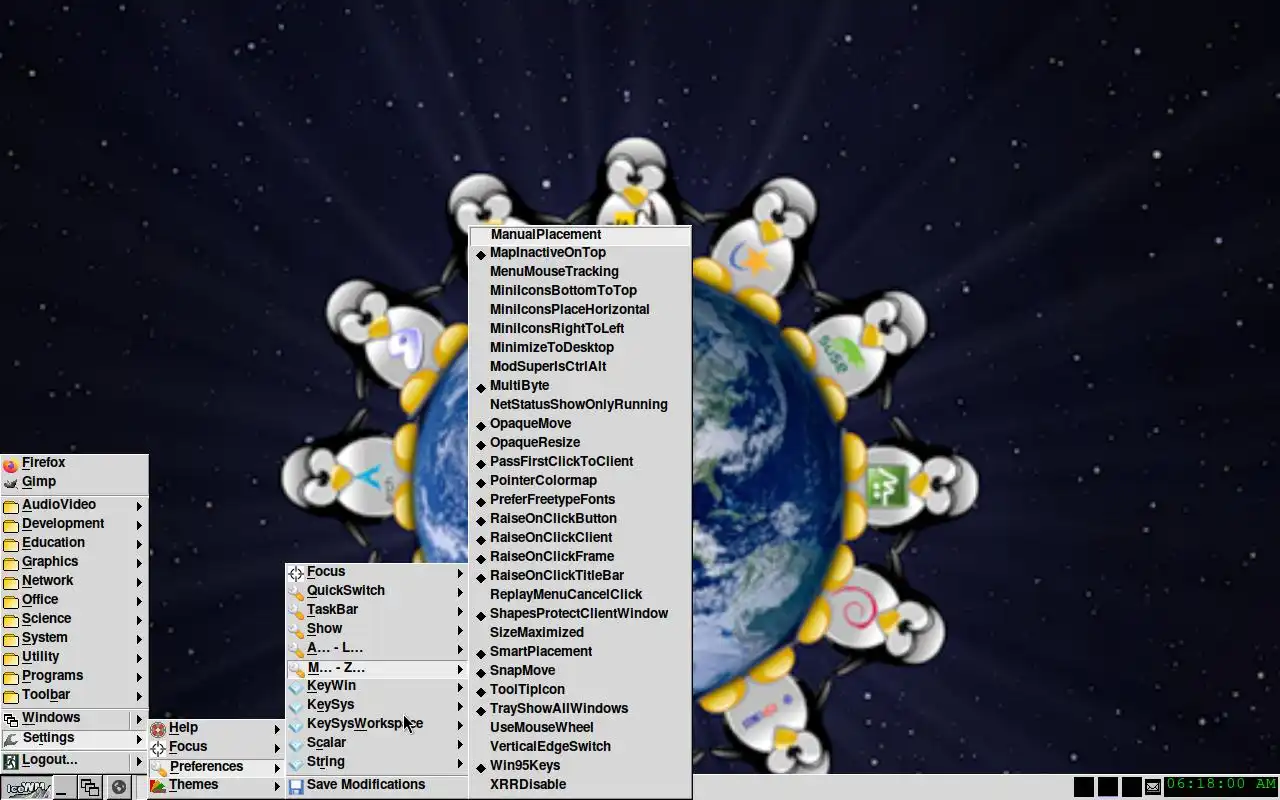Select the ManualPlacement entry
The image size is (1280, 800).
[x=579, y=234]
